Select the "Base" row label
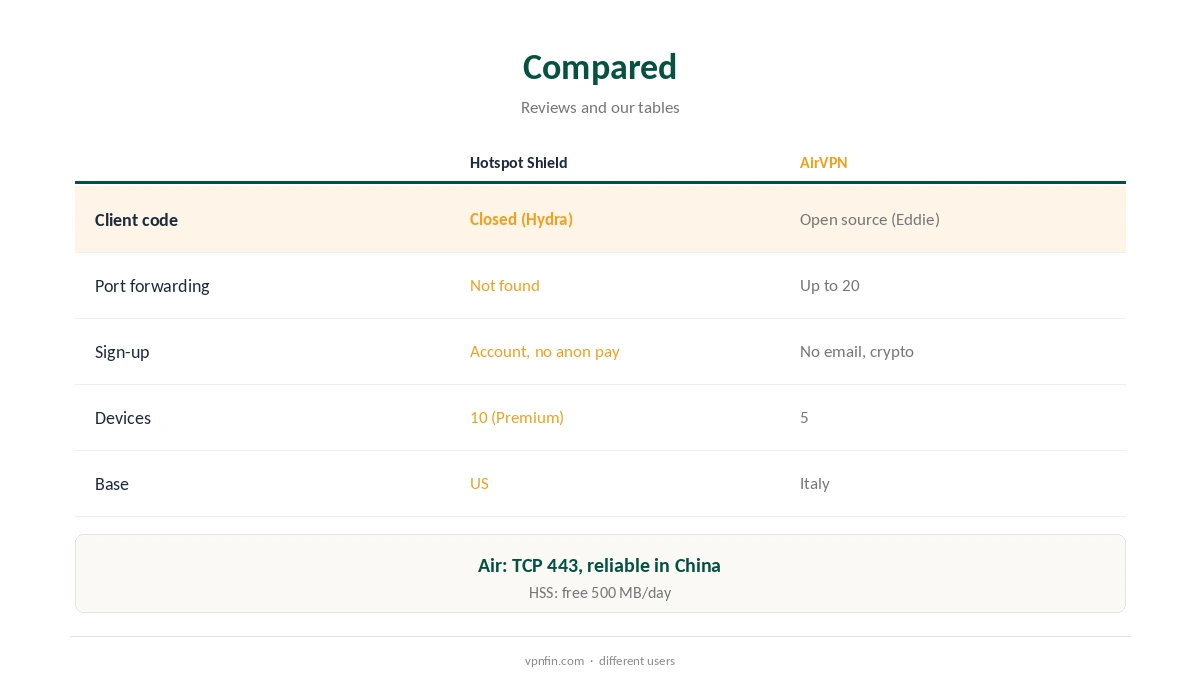The height and width of the screenshot is (680, 1200). click(112, 484)
